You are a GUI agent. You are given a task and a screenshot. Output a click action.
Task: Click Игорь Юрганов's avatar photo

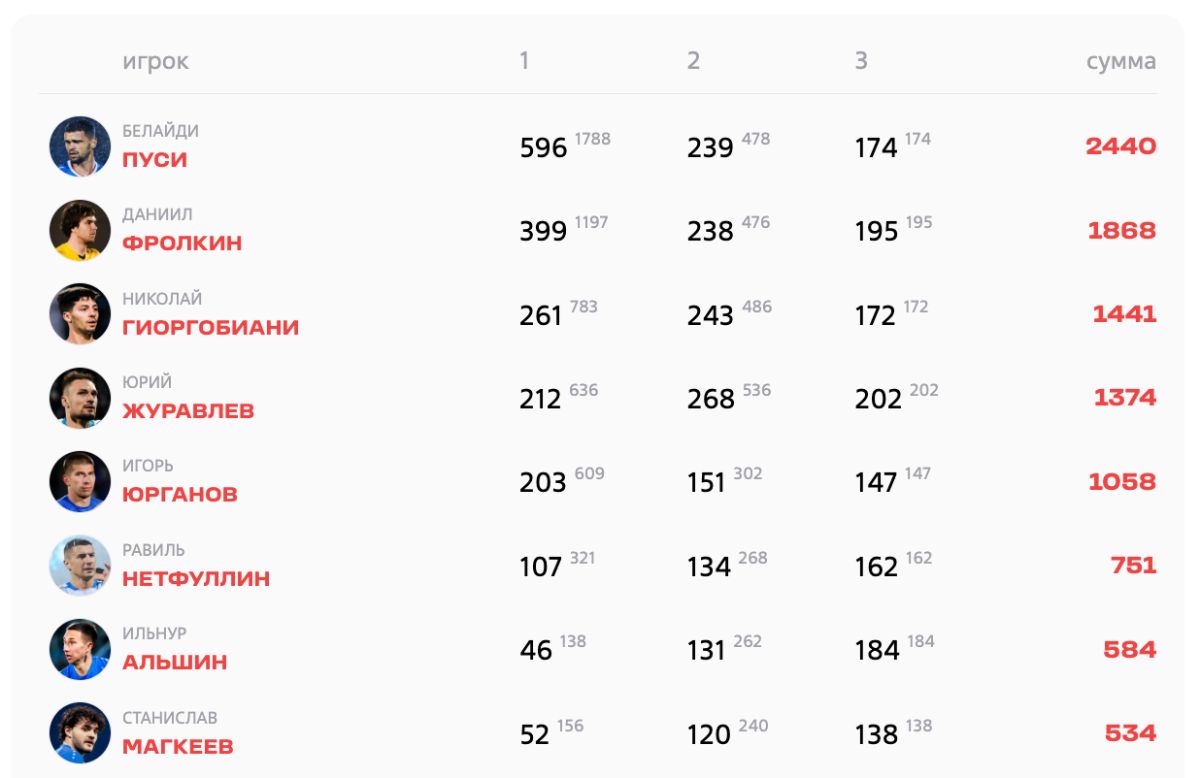pos(79,482)
